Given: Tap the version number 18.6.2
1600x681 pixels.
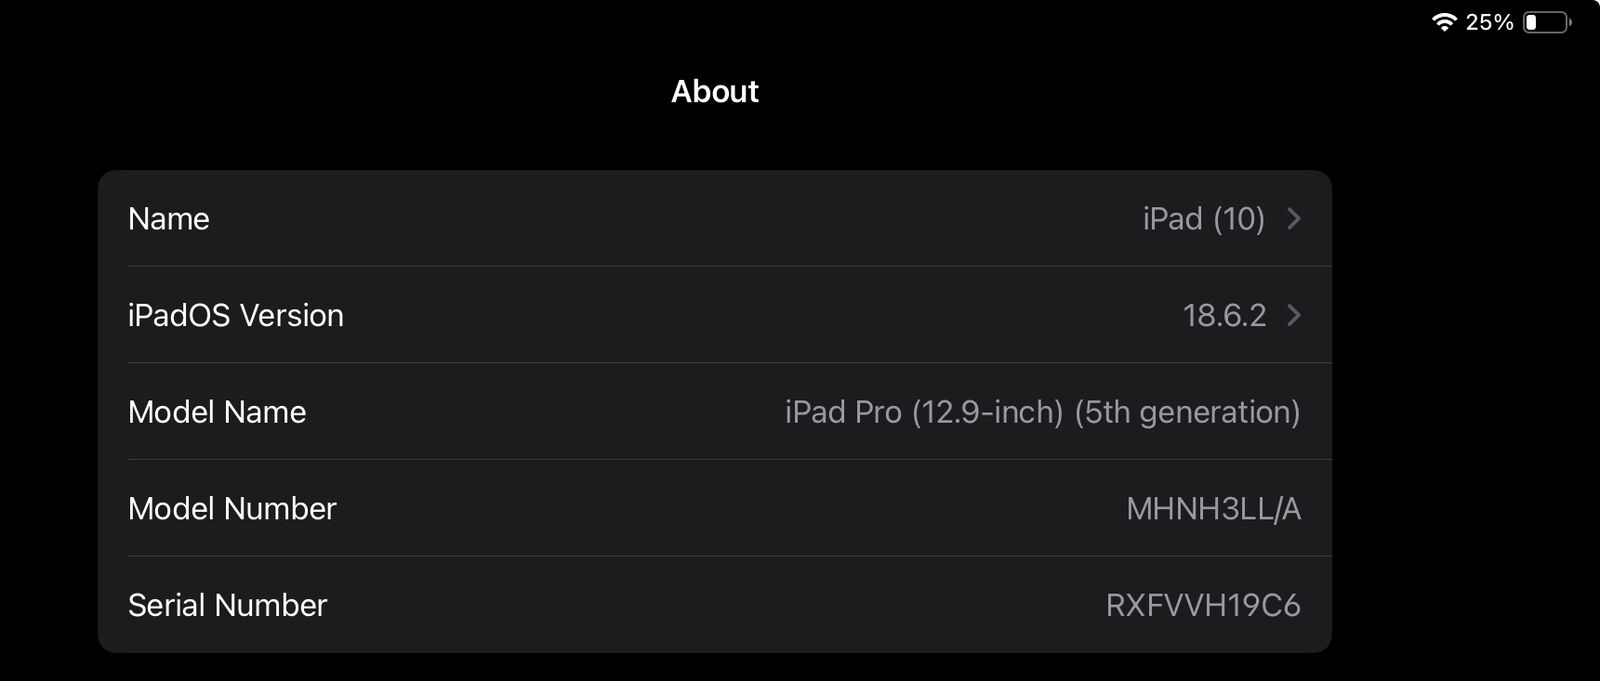Looking at the screenshot, I should click(x=1224, y=315).
